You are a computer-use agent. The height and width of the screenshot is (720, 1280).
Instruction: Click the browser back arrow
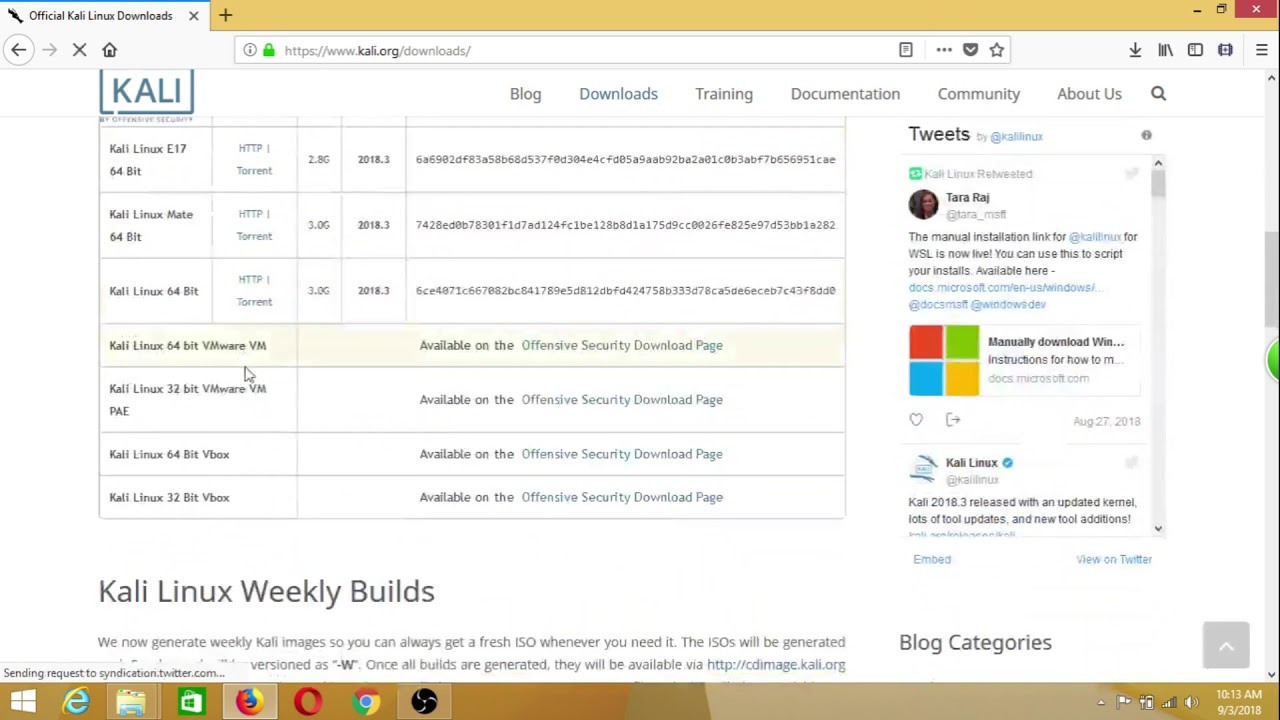click(19, 50)
